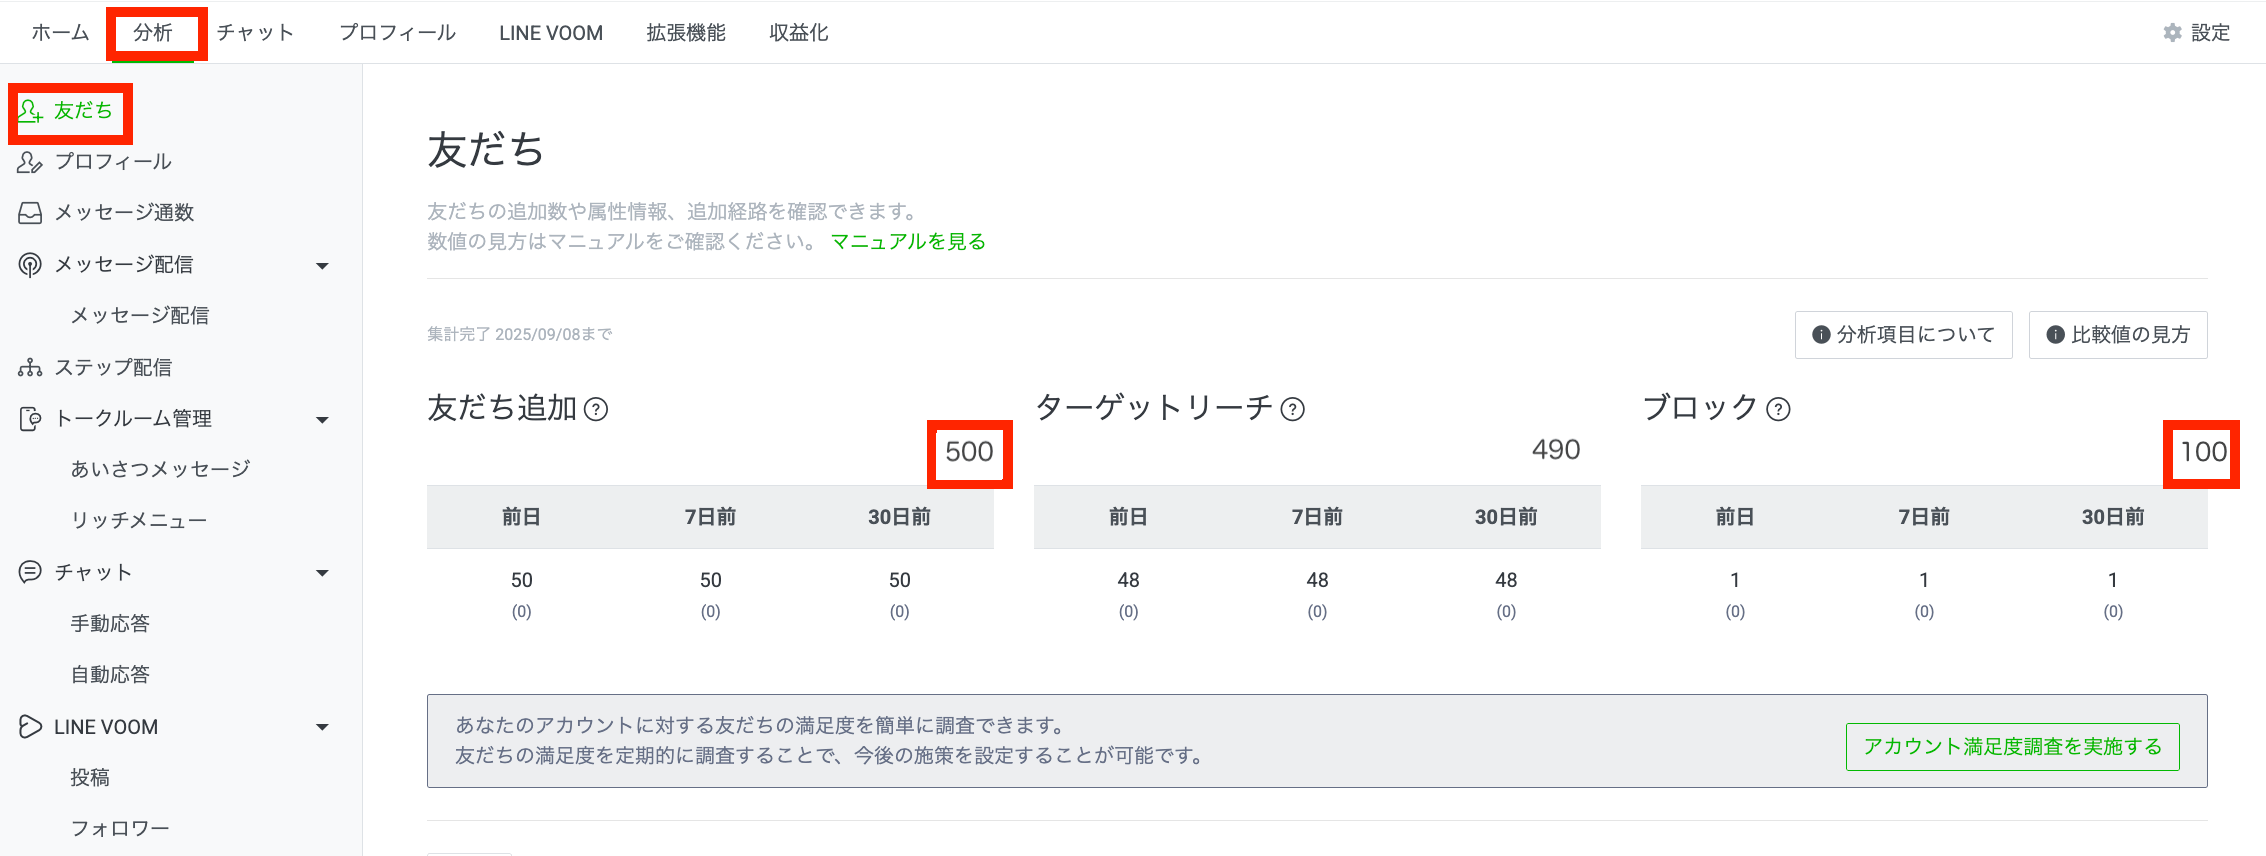Open help icon next to ブロック
Screen dimensions: 2266x856
[1778, 409]
